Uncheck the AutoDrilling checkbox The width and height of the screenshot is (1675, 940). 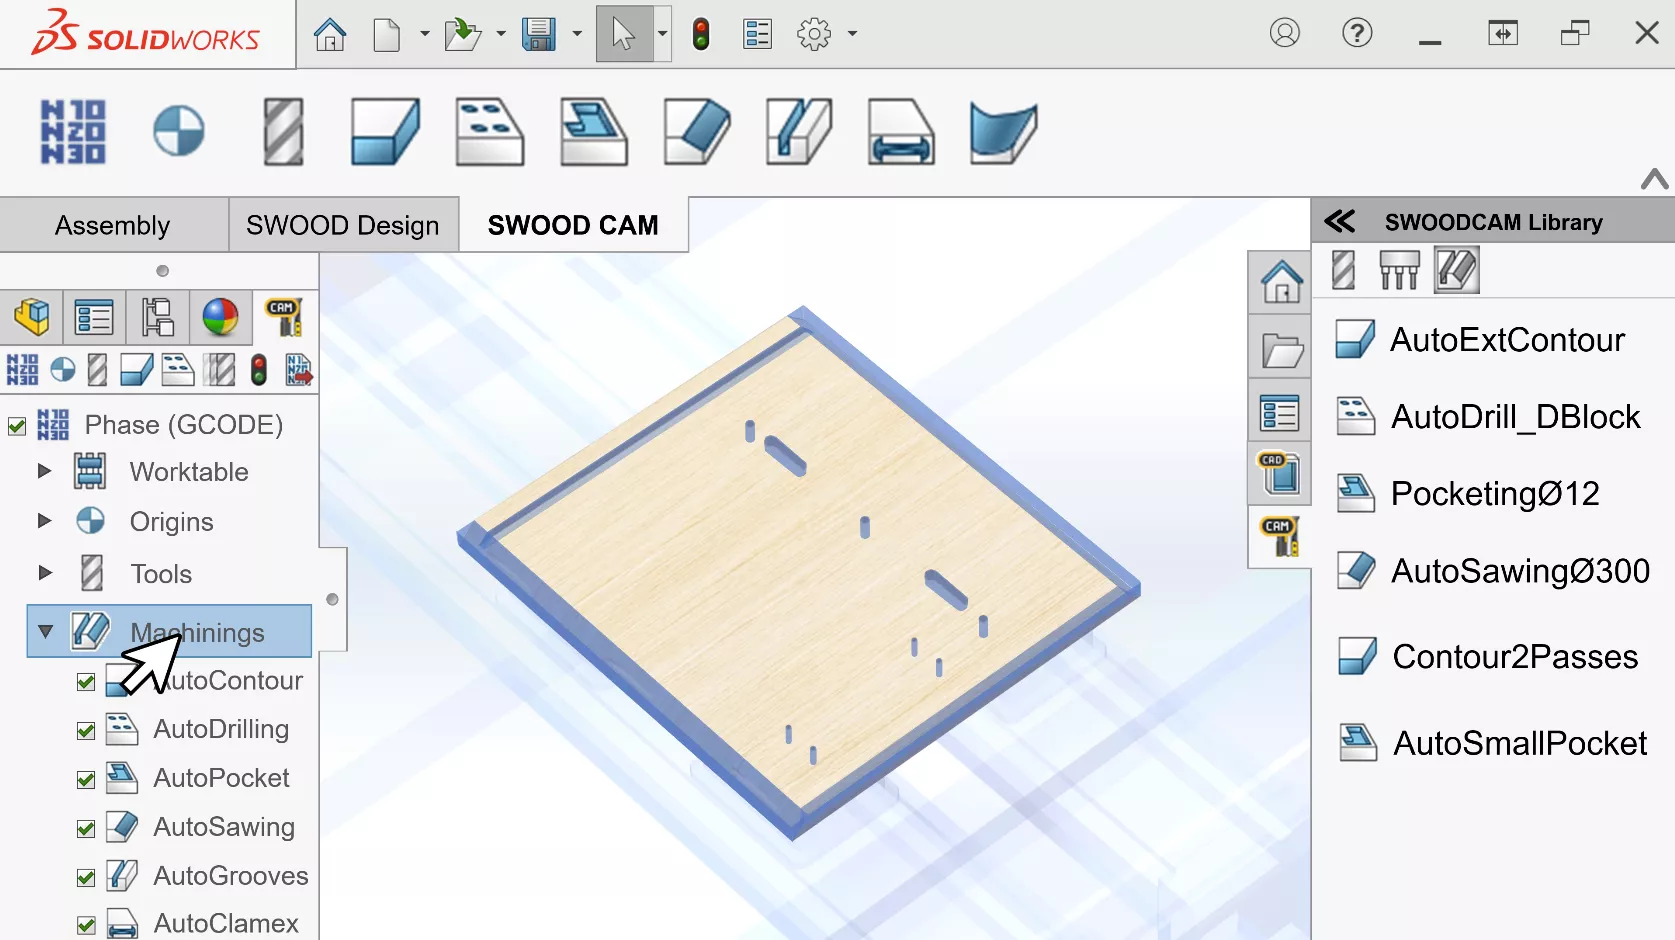pyautogui.click(x=86, y=731)
